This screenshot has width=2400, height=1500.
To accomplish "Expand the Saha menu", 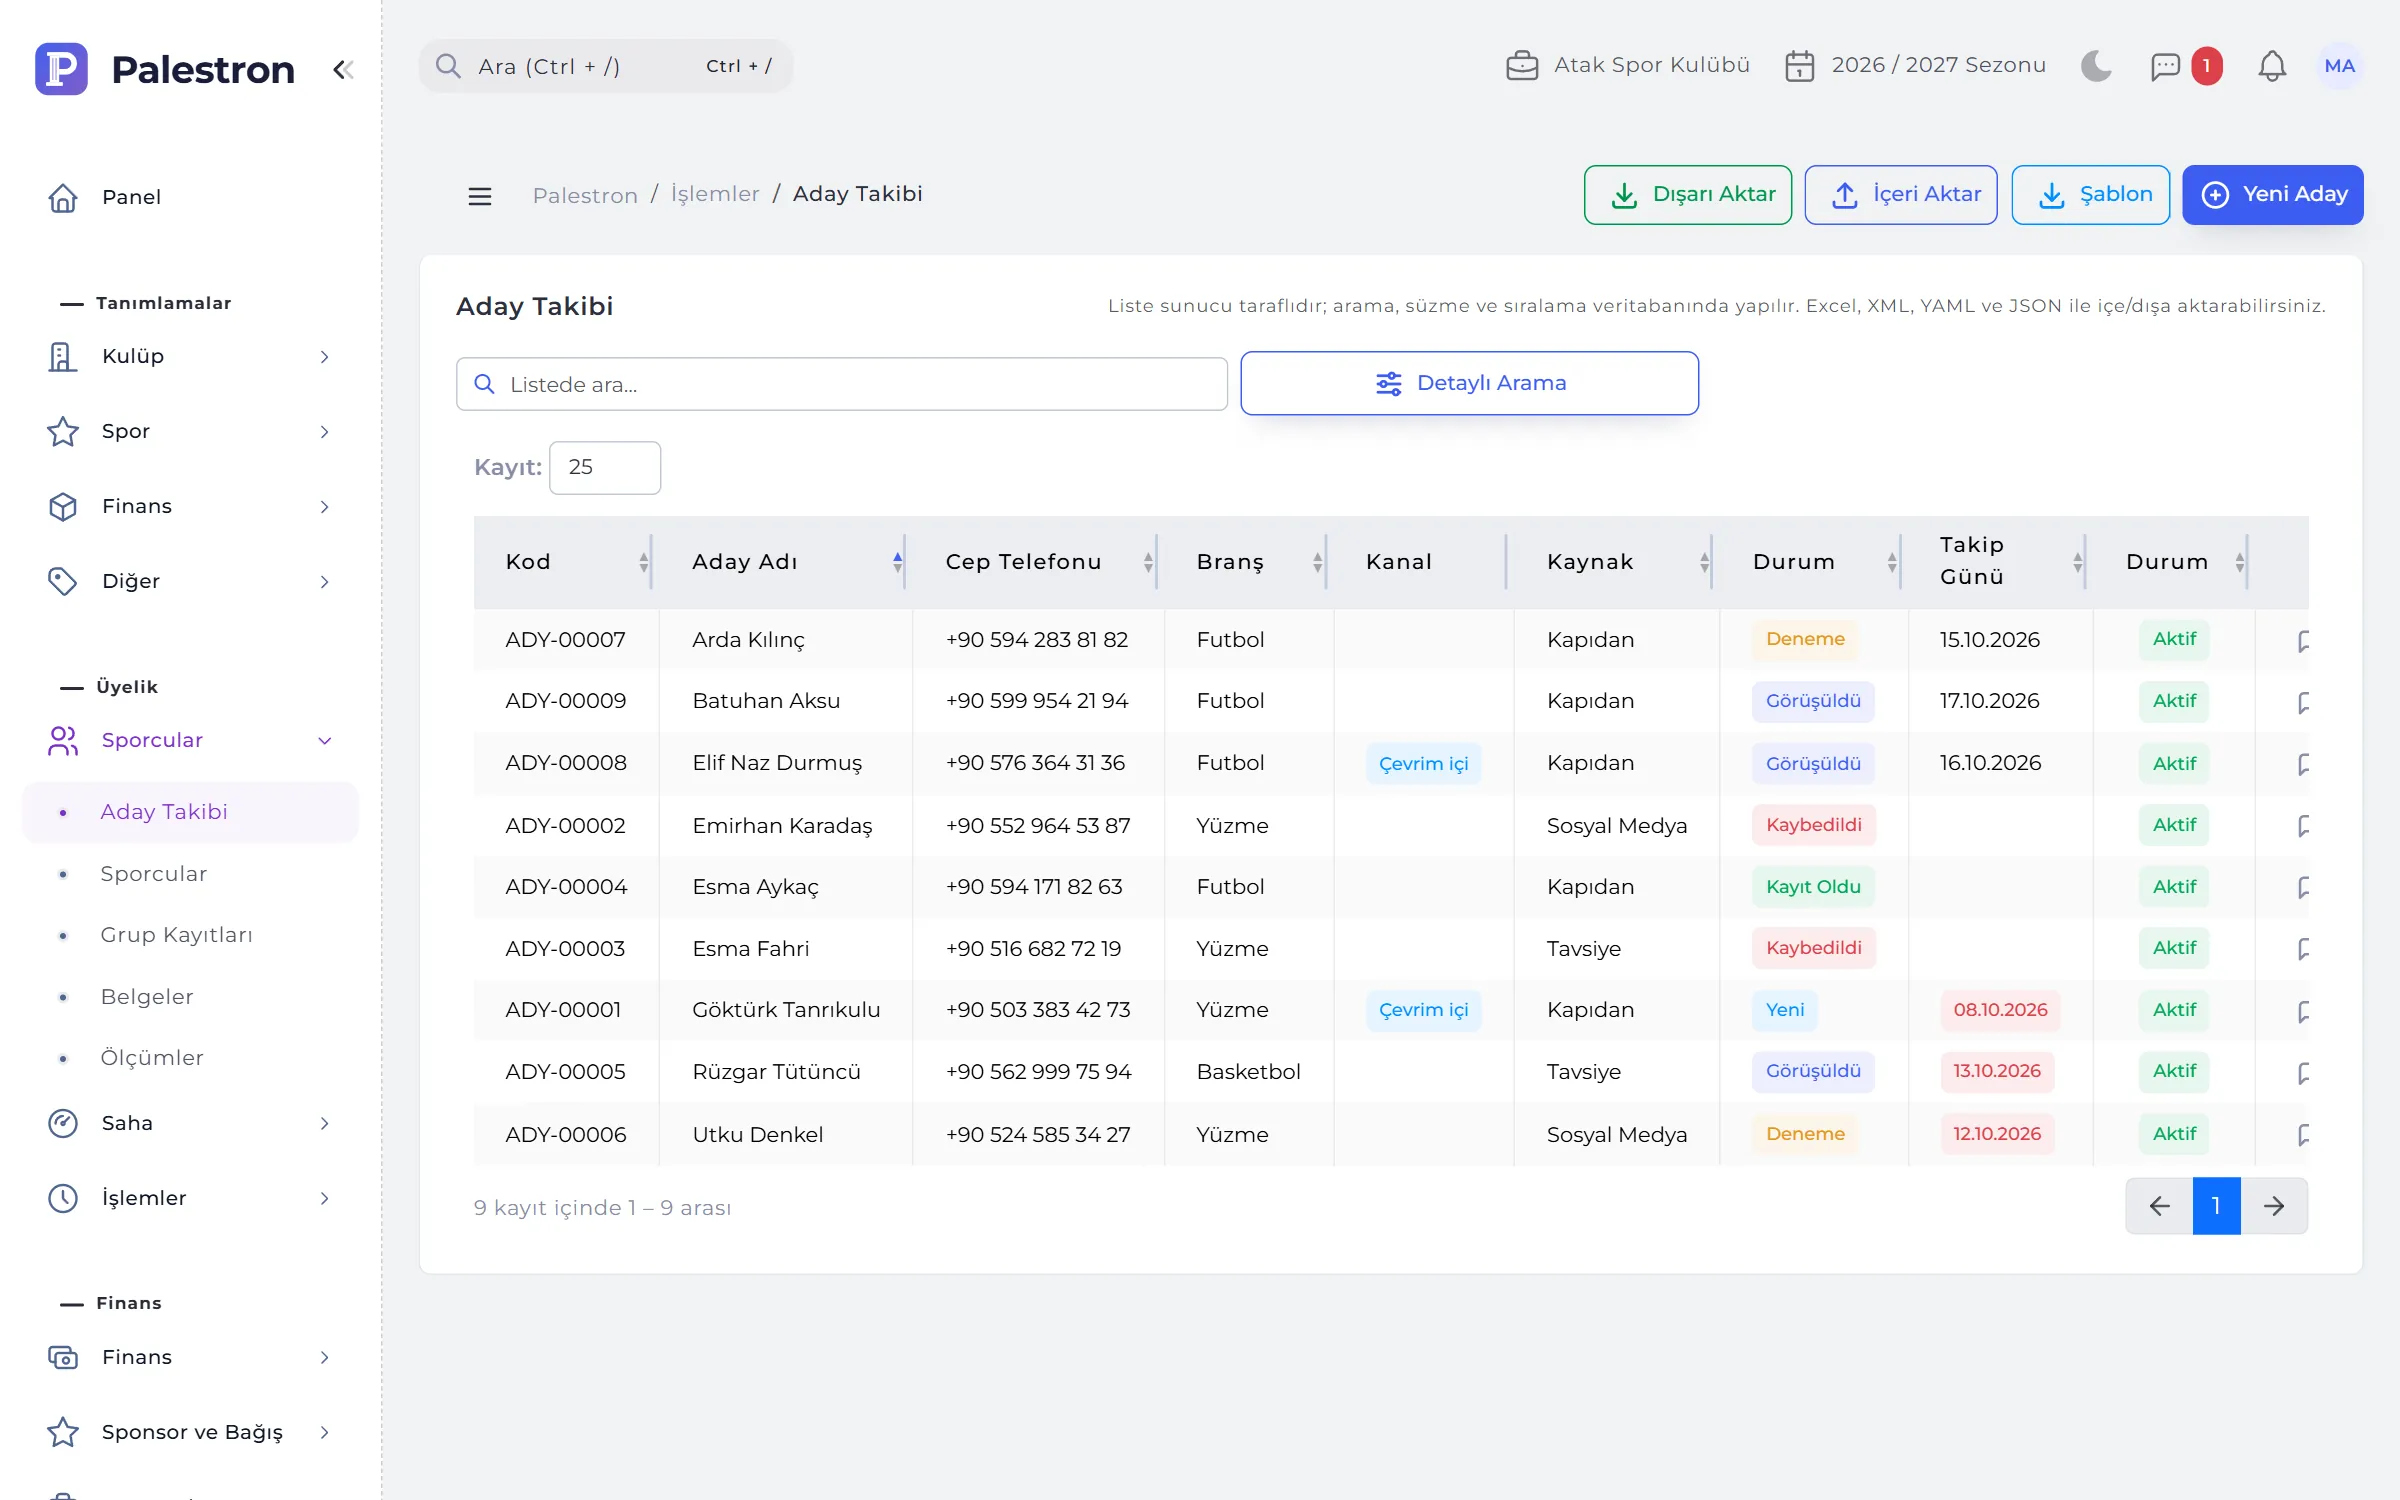I will tap(190, 1124).
